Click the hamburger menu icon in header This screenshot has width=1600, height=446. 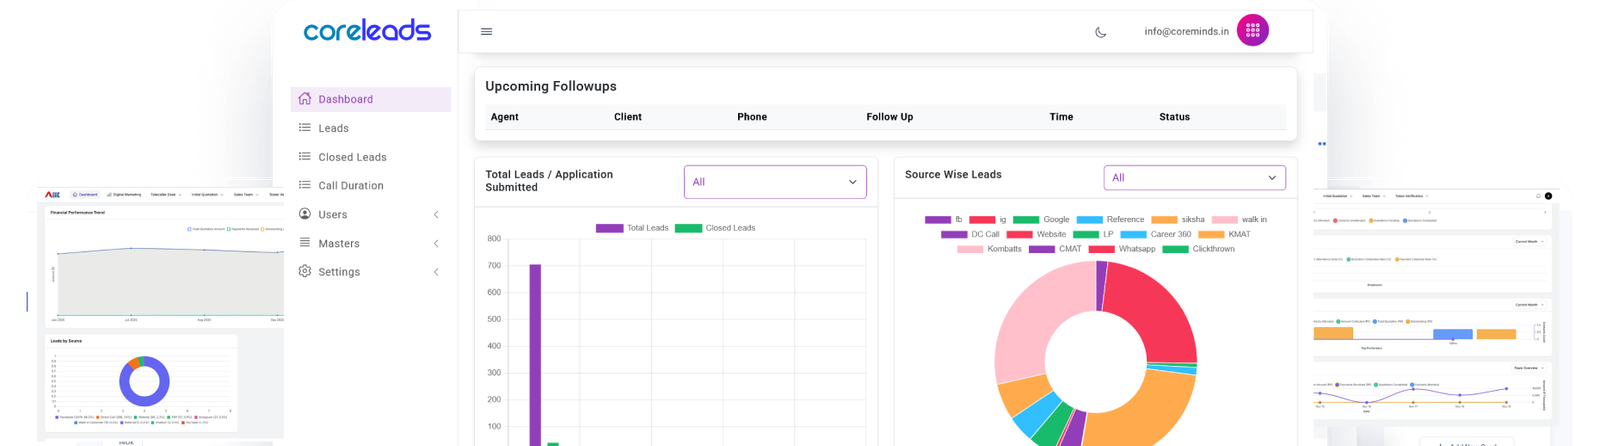[x=486, y=32]
